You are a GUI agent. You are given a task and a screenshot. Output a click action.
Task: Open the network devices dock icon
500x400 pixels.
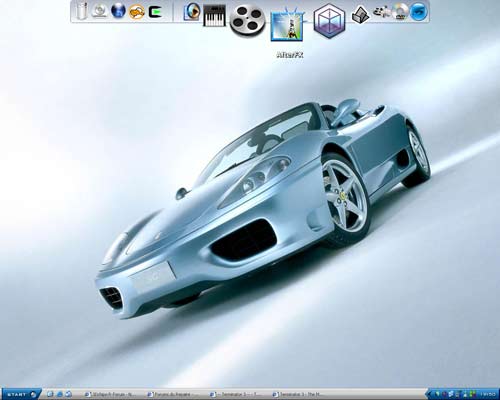click(x=382, y=12)
